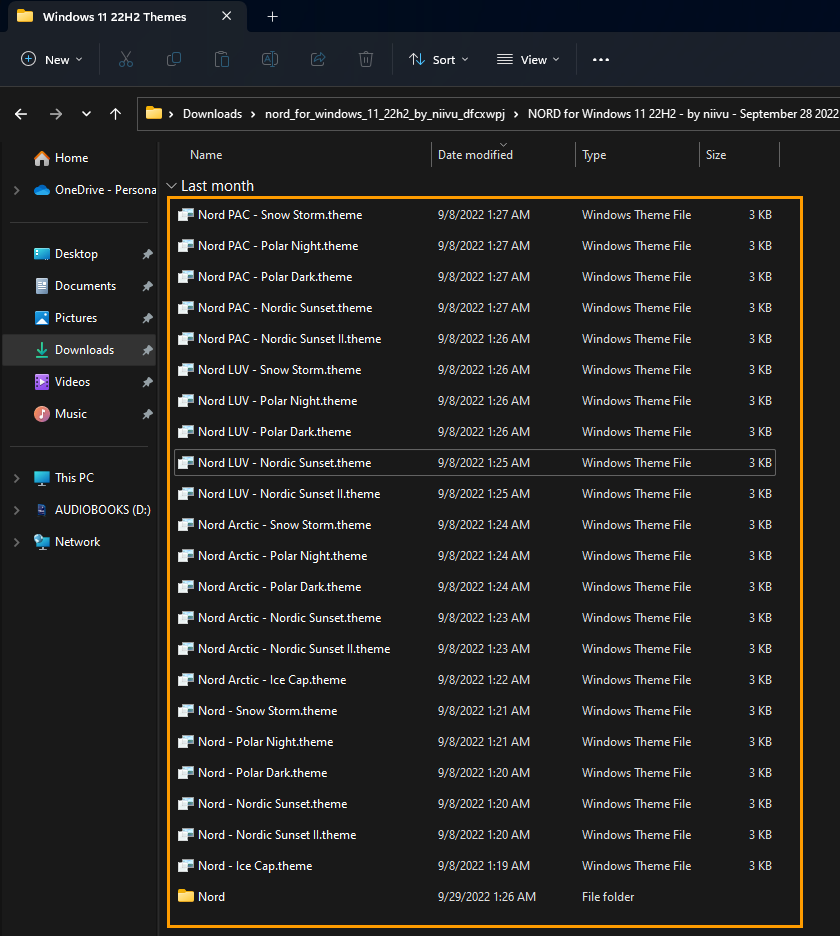840x936 pixels.
Task: Click nord_for_windows_11_22h2 breadcrumb segment
Action: (x=385, y=114)
